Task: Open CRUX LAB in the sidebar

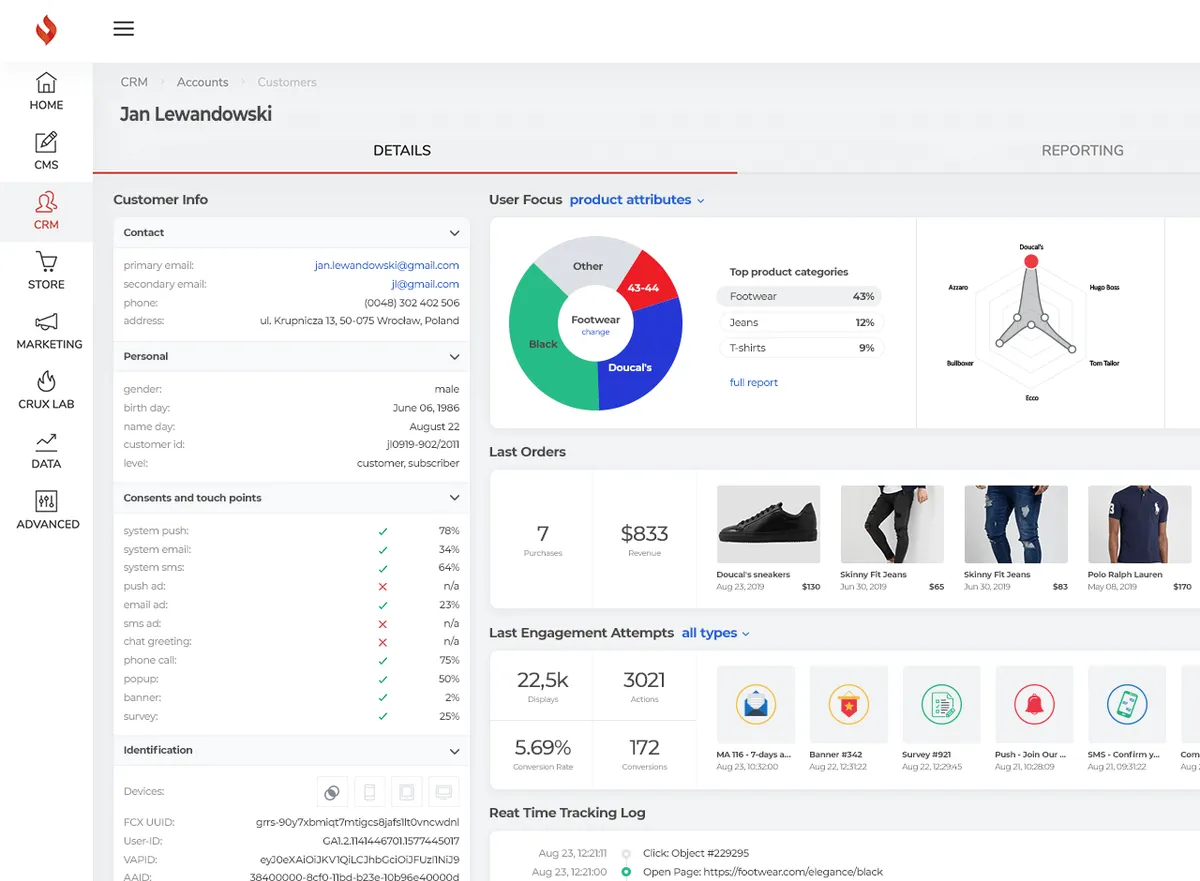Action: click(46, 391)
